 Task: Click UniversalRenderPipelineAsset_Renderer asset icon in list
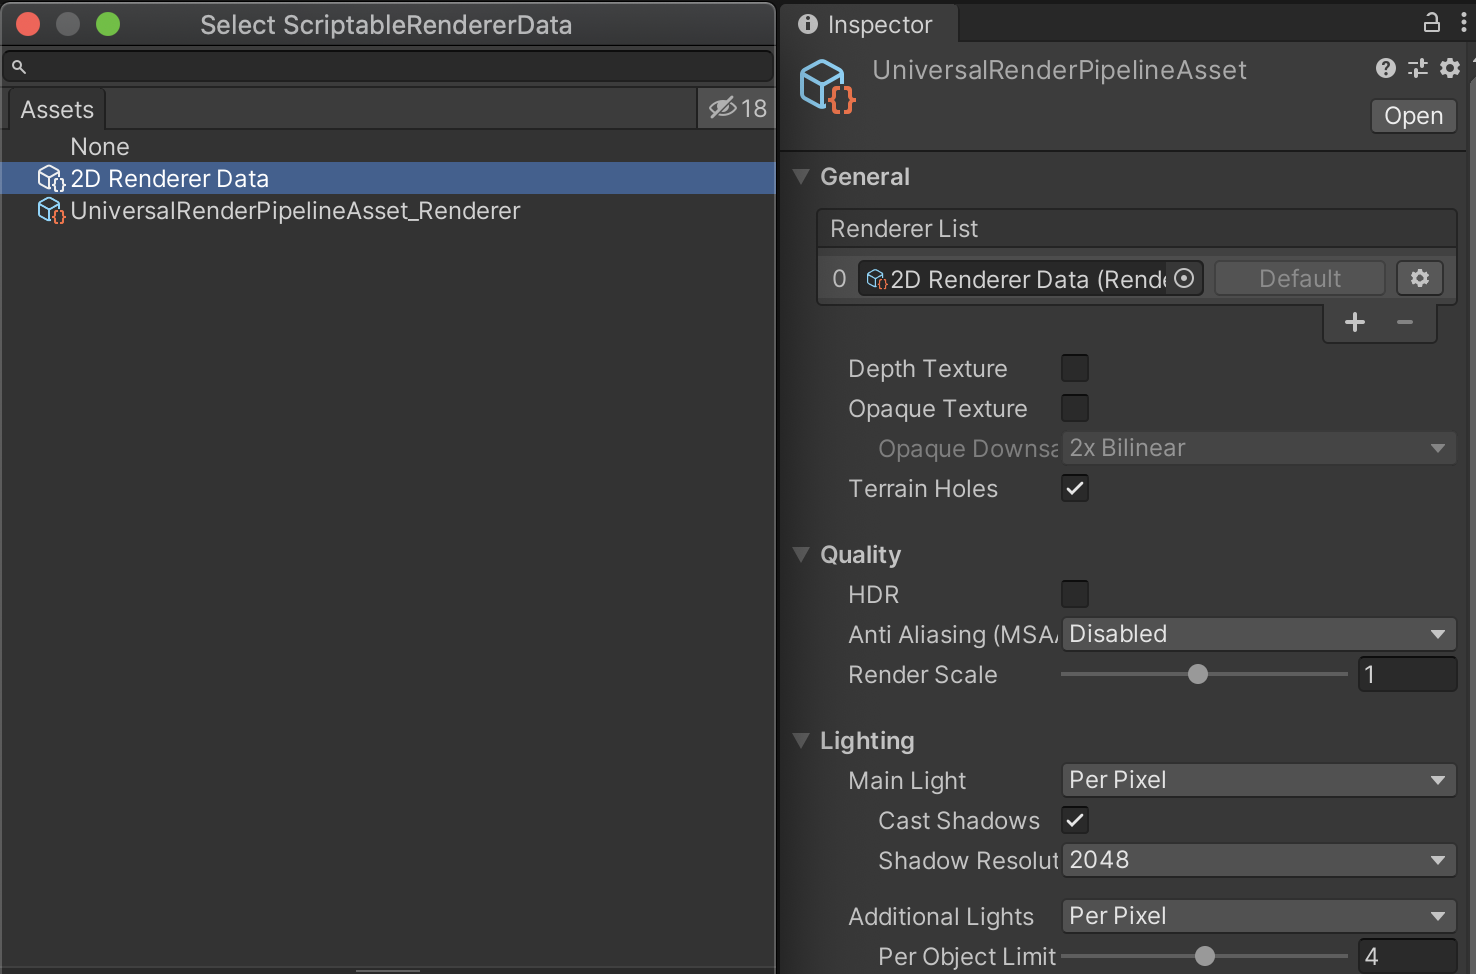click(x=51, y=211)
